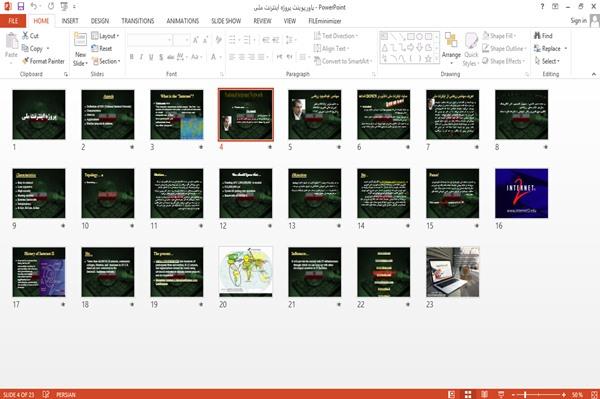Switch to the DESIGN tab
The width and height of the screenshot is (600, 399).
[x=99, y=21]
